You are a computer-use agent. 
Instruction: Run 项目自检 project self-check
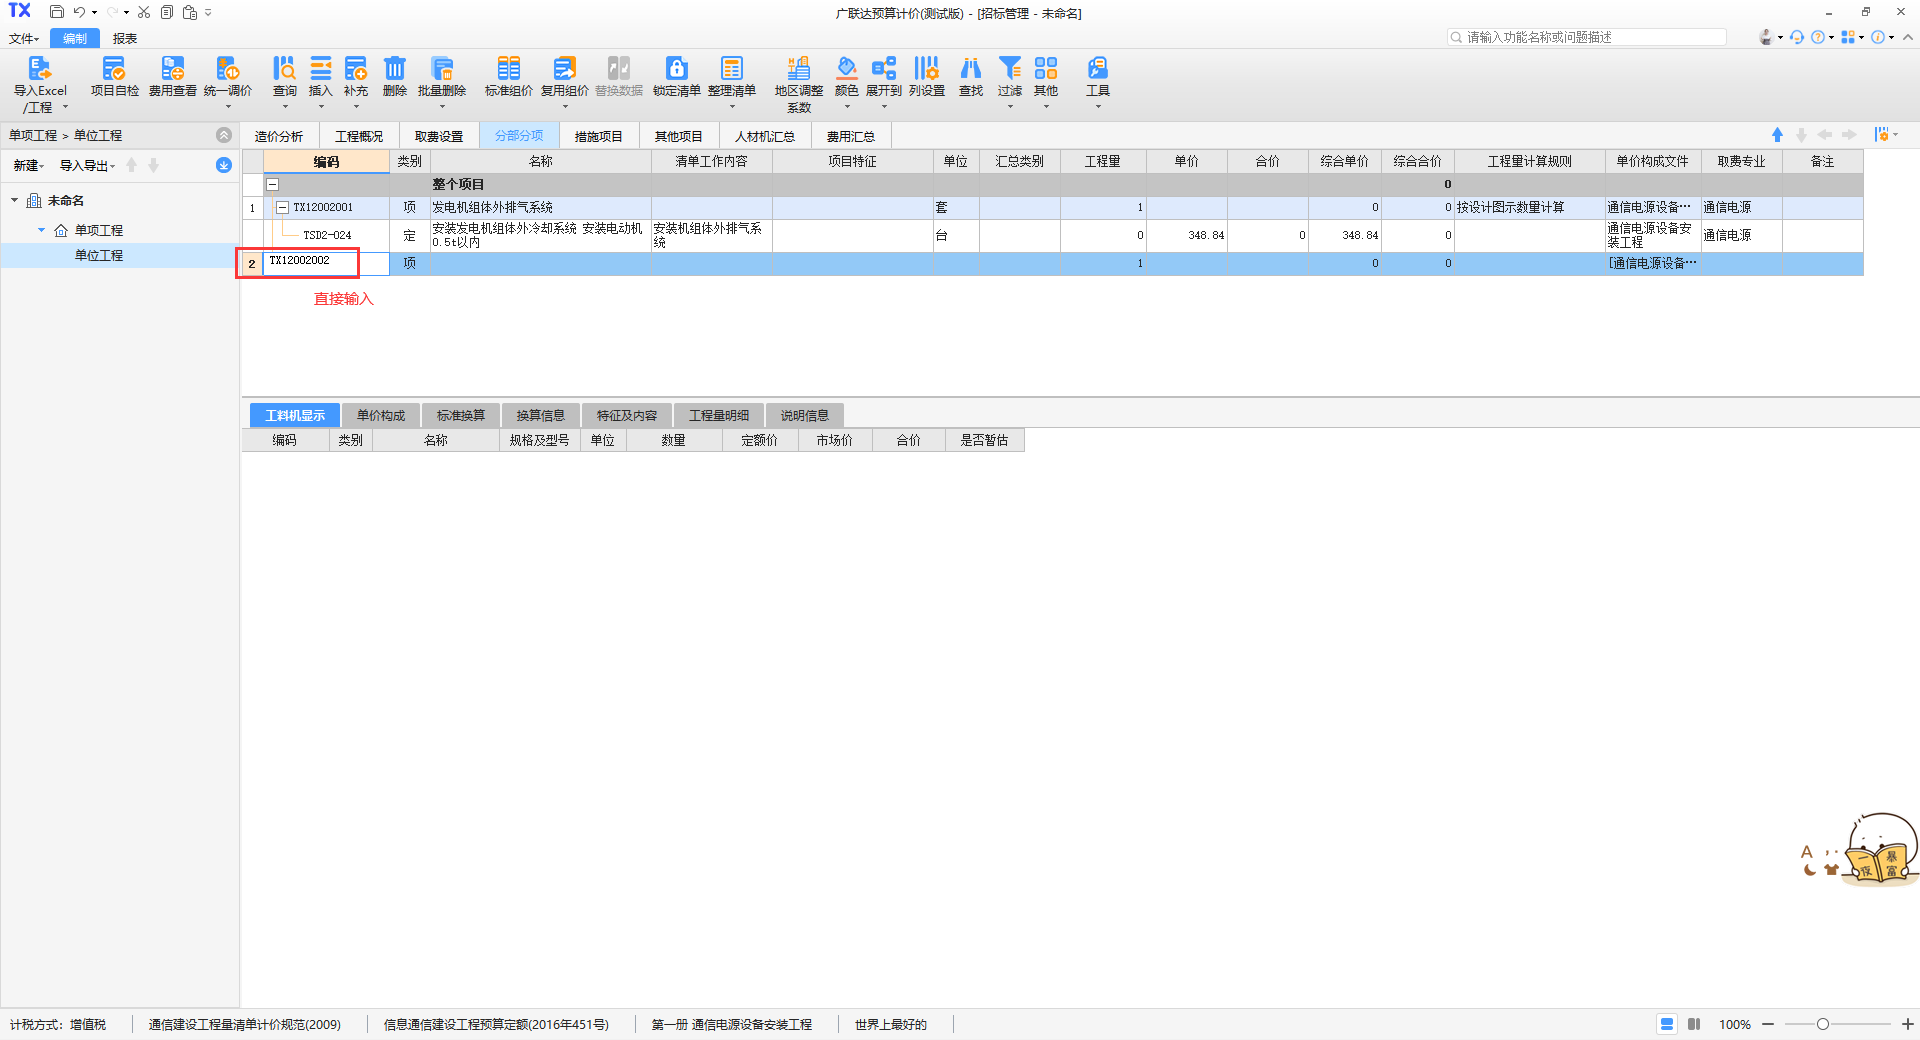coord(114,70)
